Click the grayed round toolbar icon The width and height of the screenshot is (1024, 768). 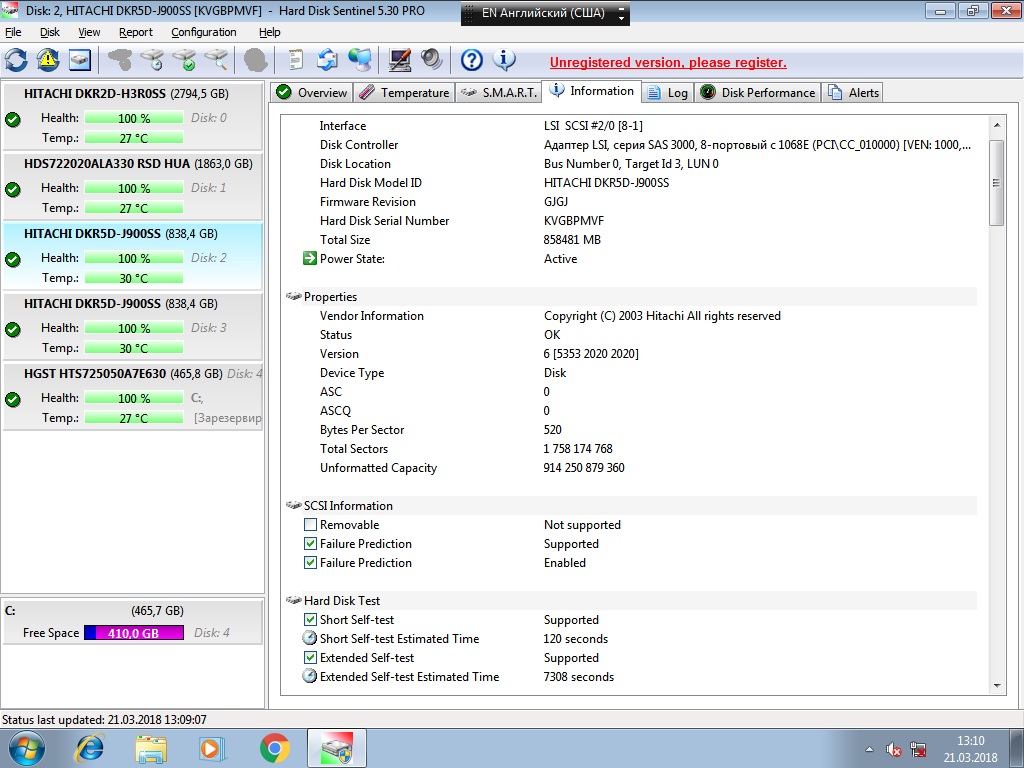point(255,60)
